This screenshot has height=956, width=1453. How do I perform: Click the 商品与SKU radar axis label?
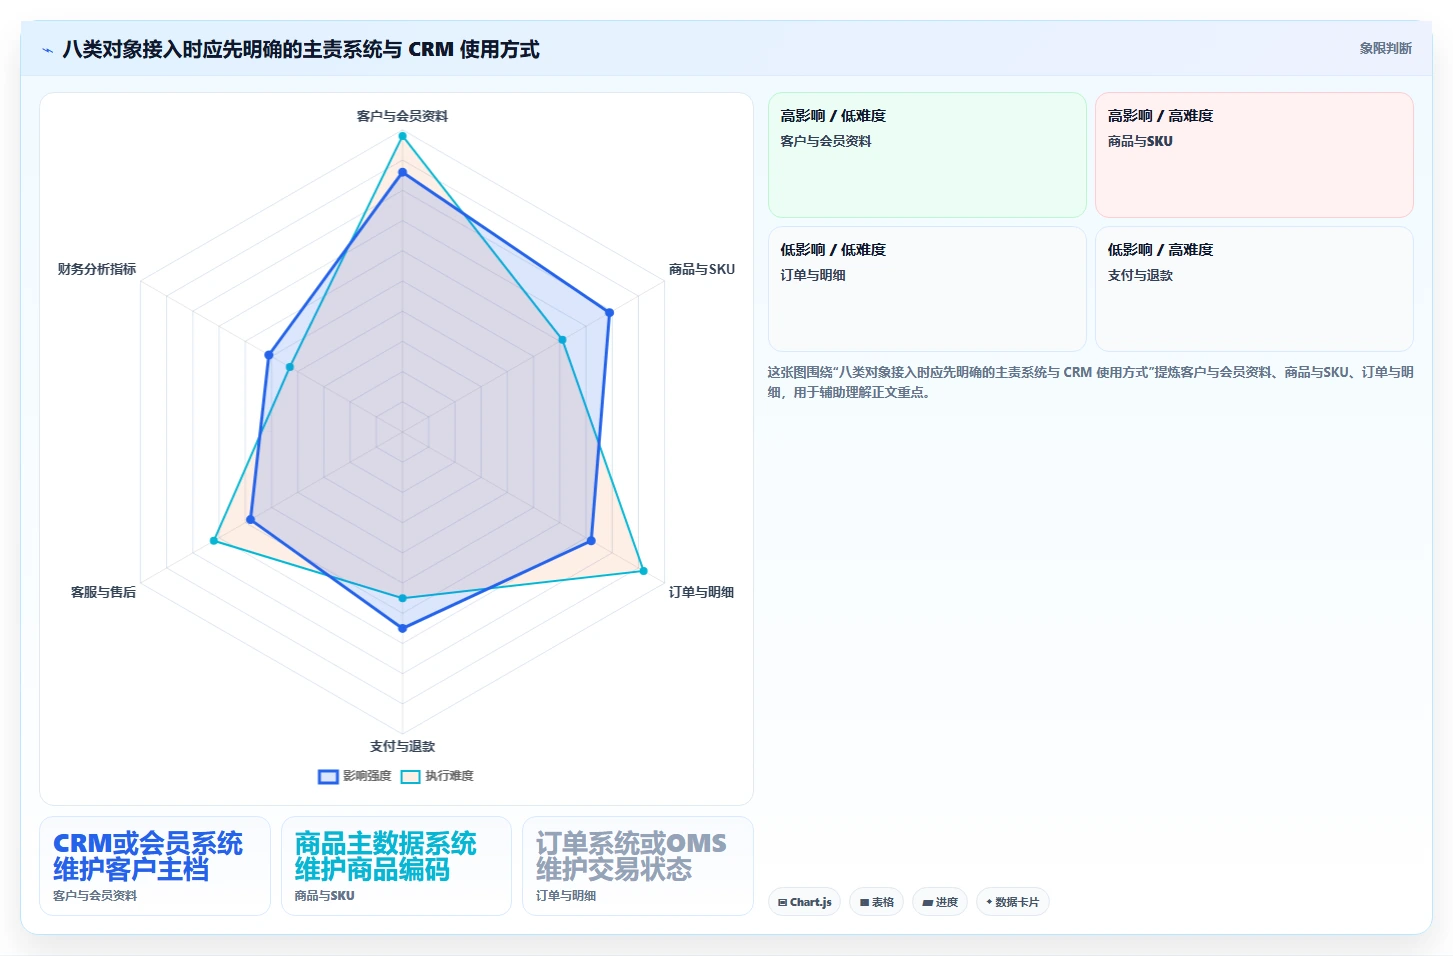click(701, 269)
